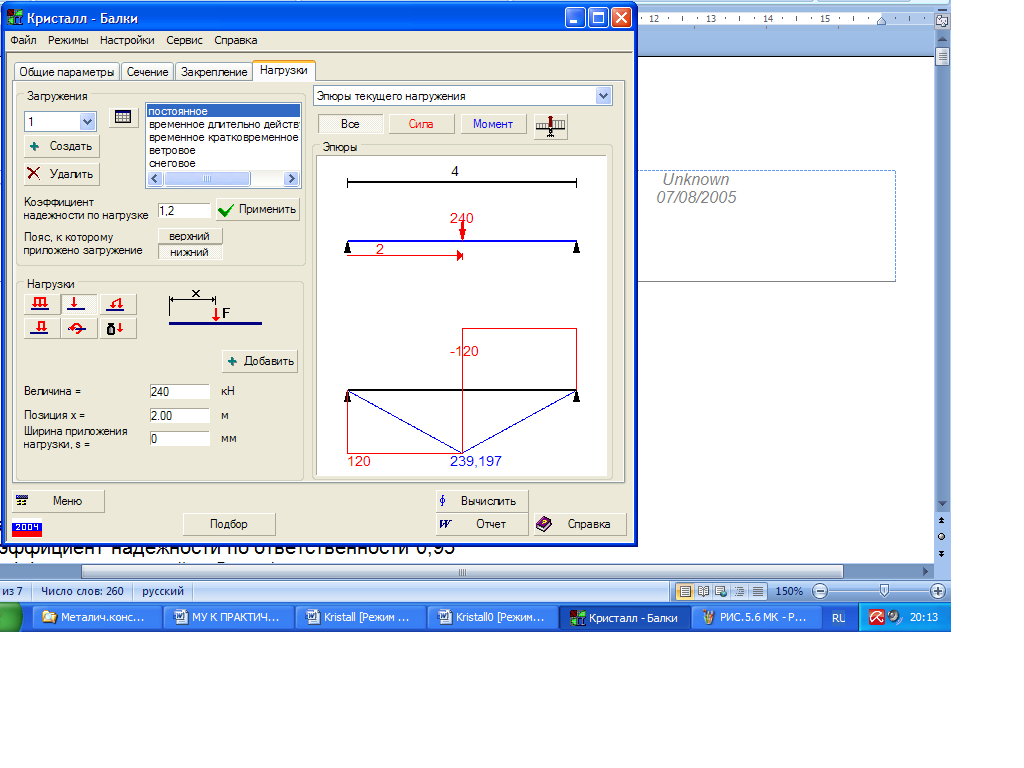The height and width of the screenshot is (768, 1024).
Task: Click the Avira antivirus tray icon
Action: click(x=876, y=617)
